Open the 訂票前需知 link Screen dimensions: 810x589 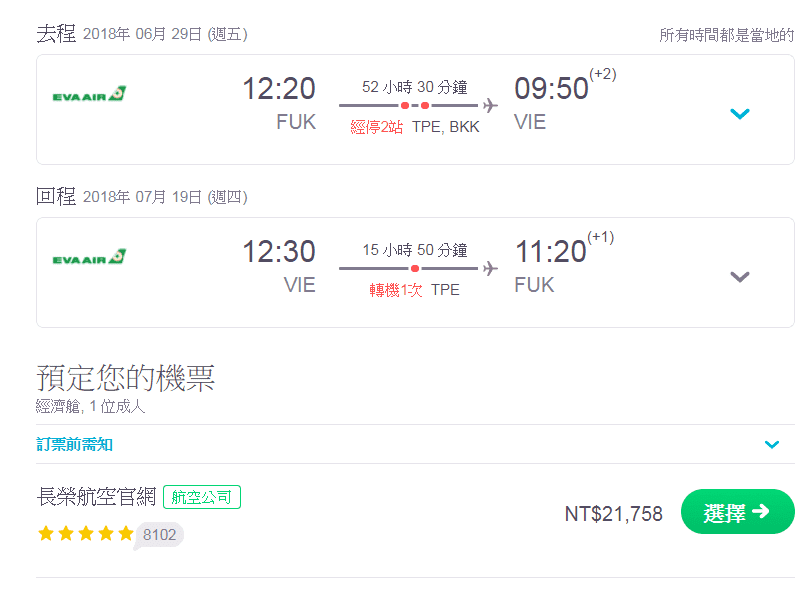(x=74, y=444)
